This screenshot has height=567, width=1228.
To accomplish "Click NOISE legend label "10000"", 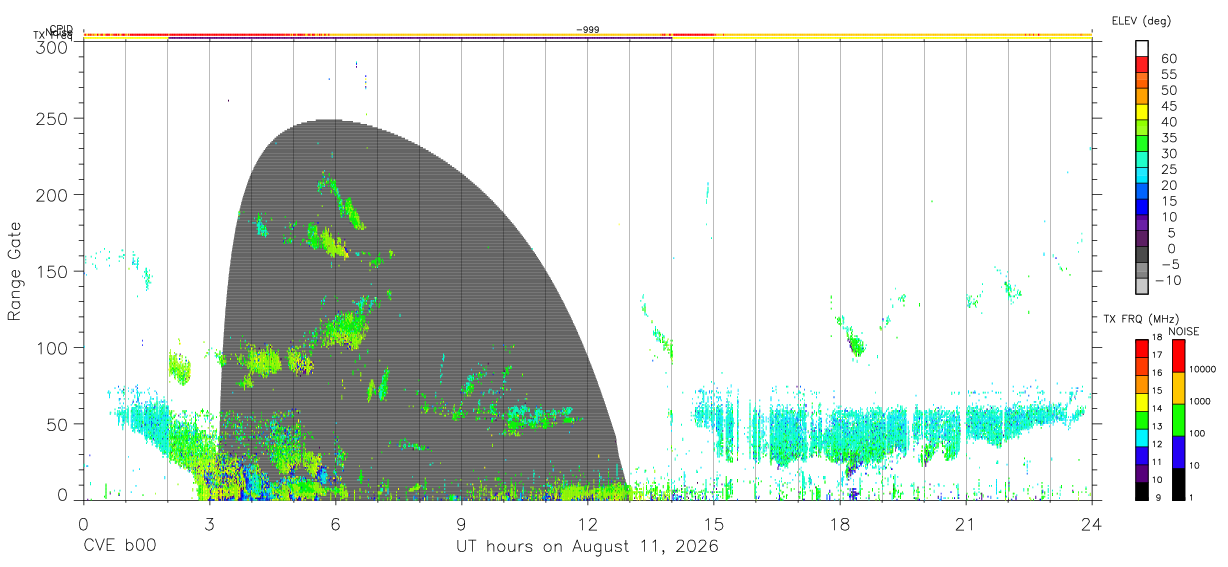I will (1202, 369).
